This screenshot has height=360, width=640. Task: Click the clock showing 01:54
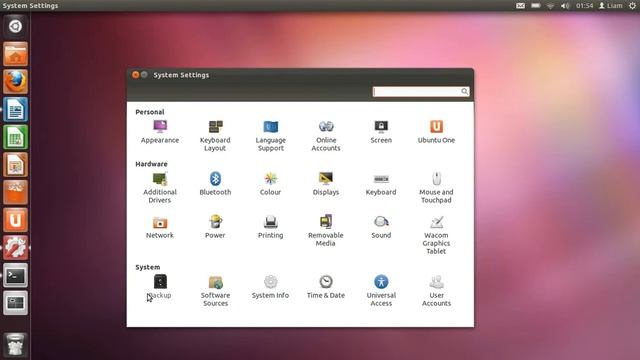click(584, 6)
